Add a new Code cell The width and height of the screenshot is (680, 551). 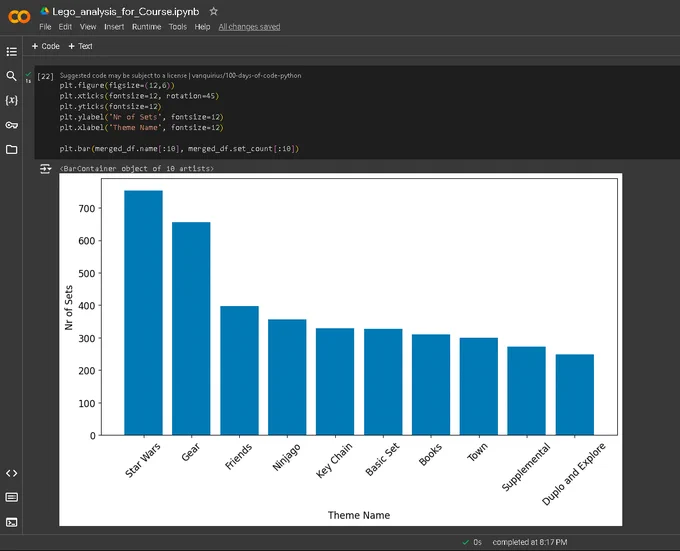click(x=46, y=46)
